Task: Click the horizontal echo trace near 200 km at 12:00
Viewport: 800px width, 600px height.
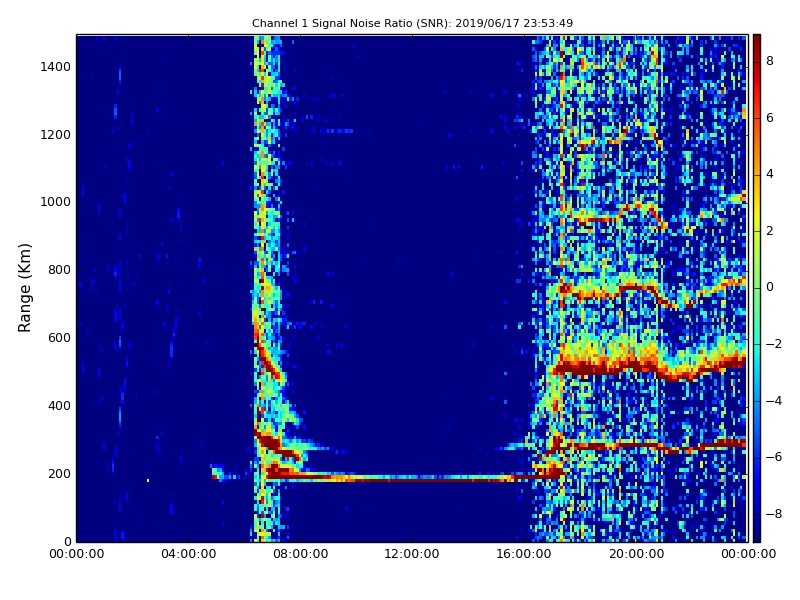Action: [412, 478]
